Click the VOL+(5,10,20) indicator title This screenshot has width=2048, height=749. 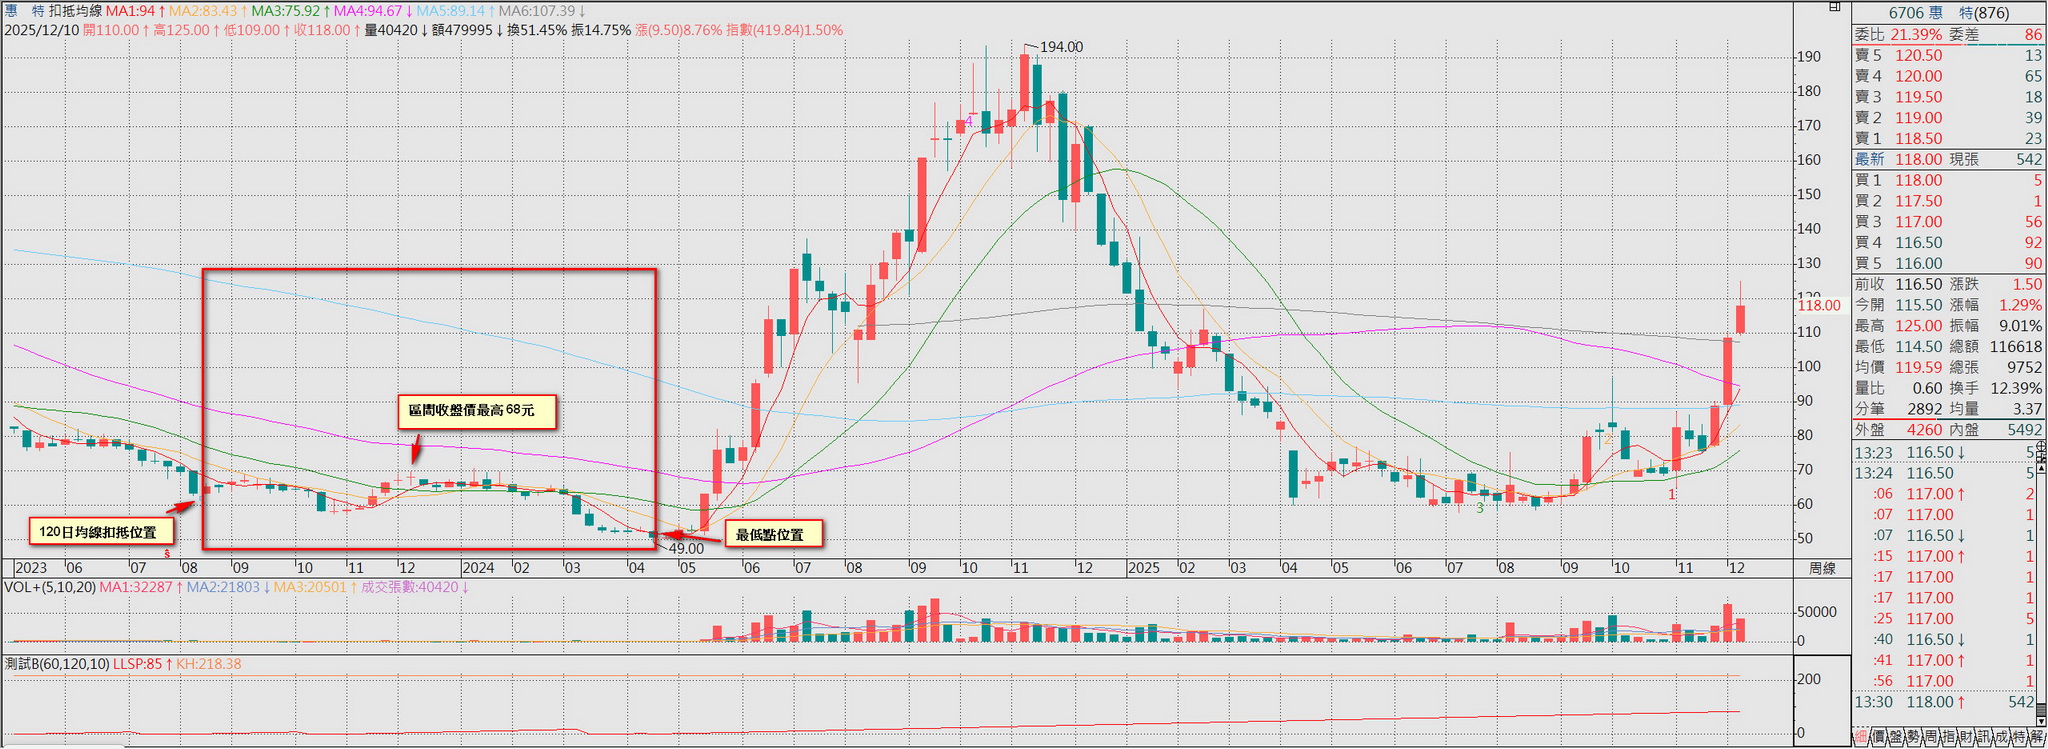[x=49, y=587]
